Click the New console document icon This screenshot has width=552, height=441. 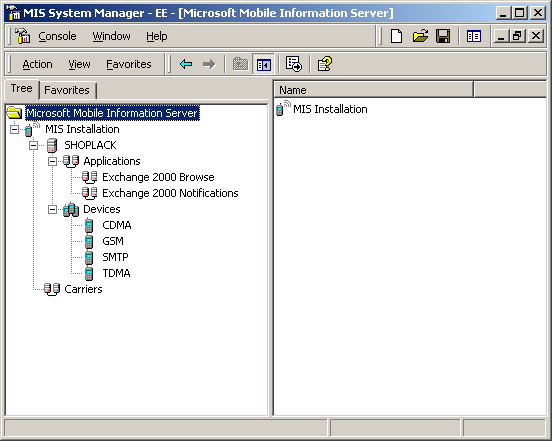pos(396,36)
